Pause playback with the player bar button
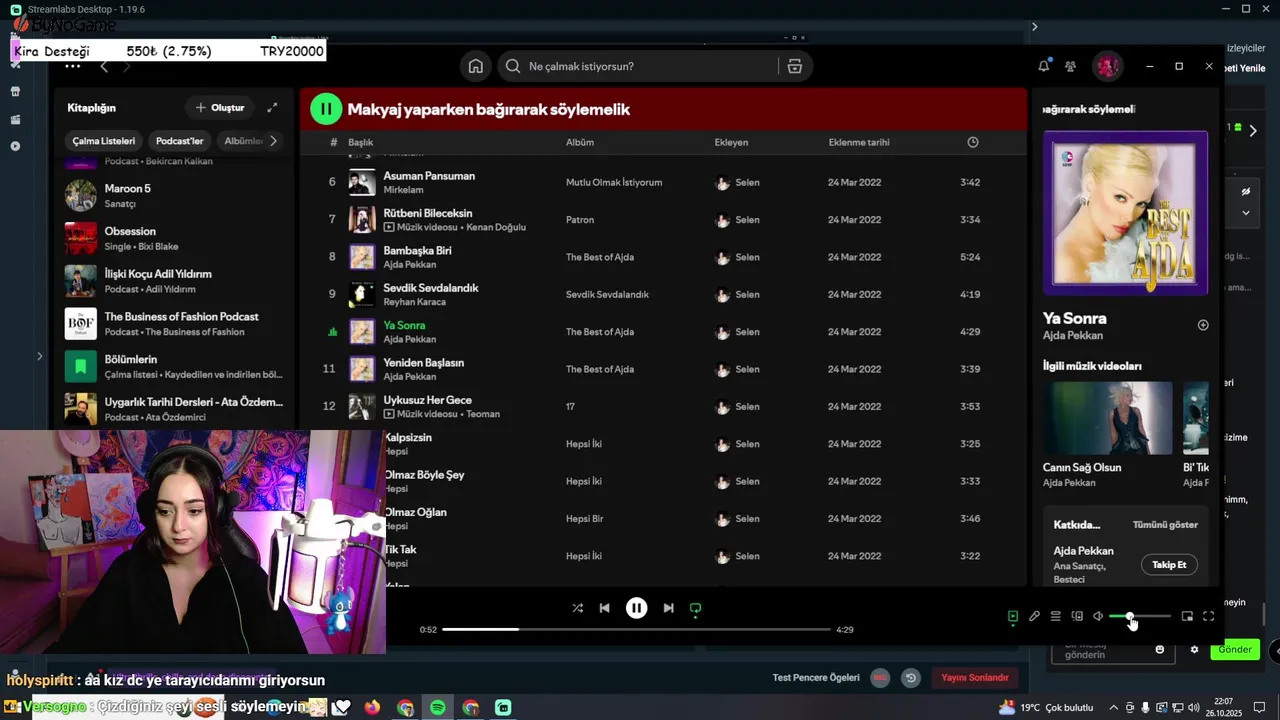 (x=636, y=608)
